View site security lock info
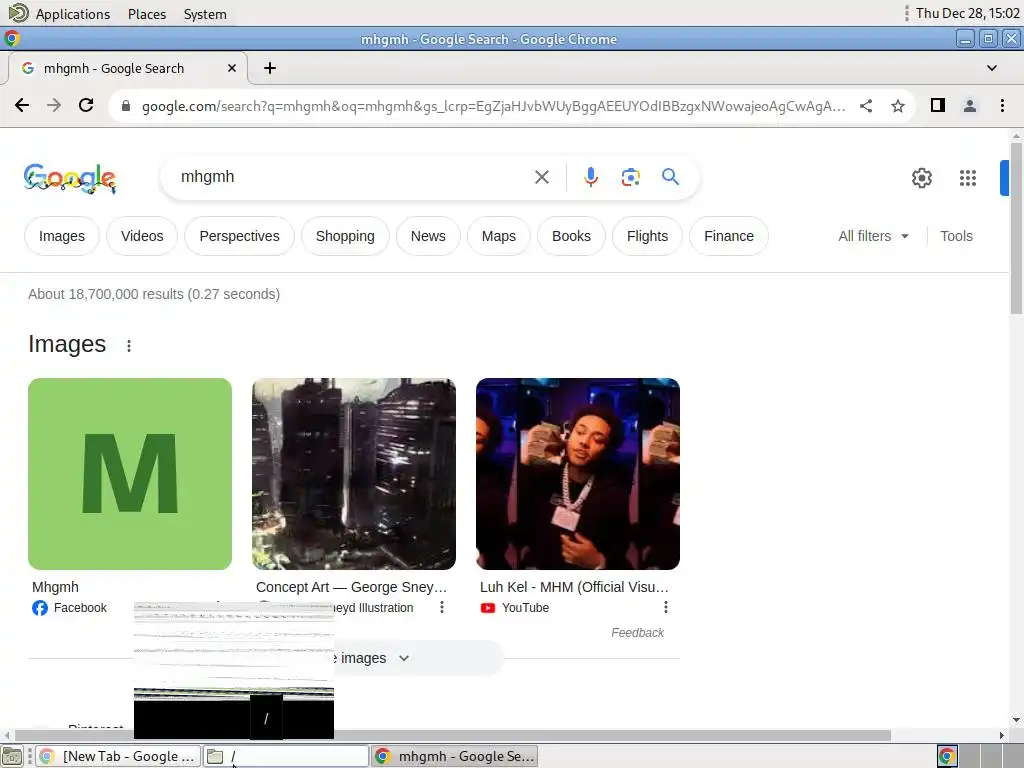 pos(126,106)
